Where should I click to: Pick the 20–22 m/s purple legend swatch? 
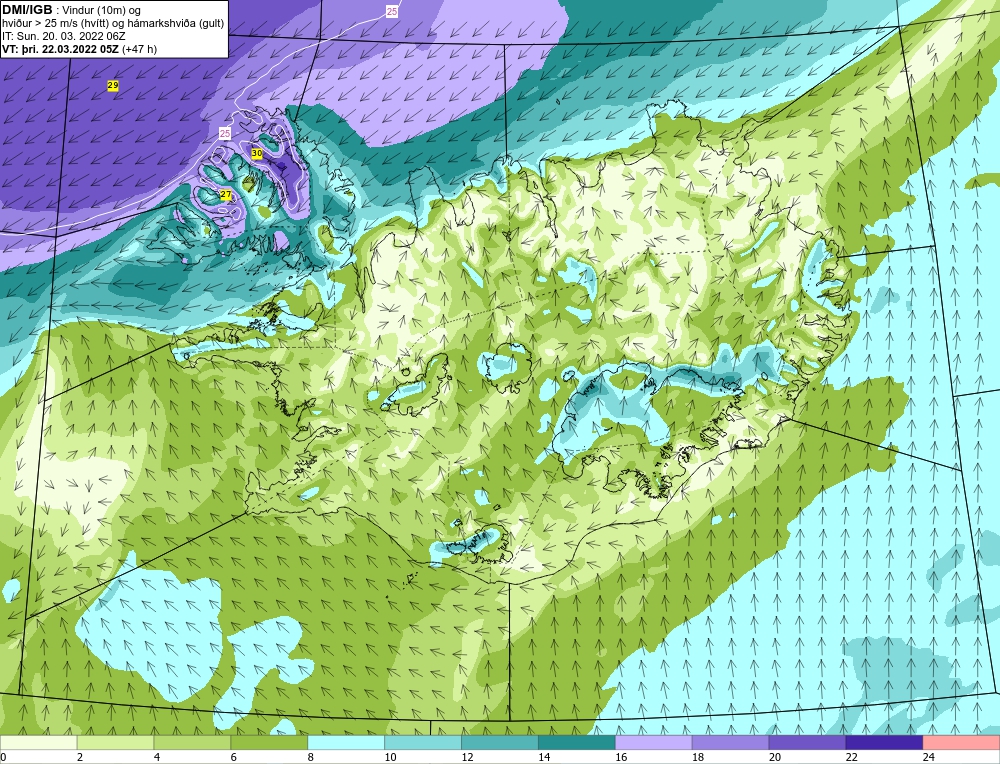coord(807,743)
